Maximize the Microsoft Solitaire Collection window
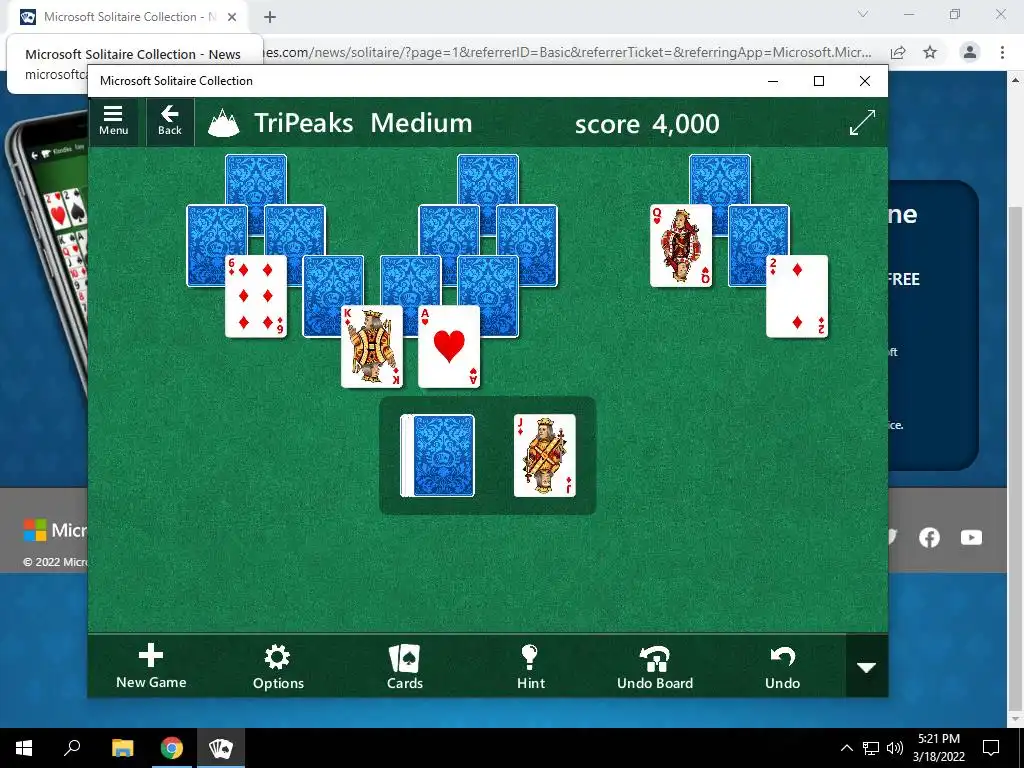This screenshot has width=1024, height=768. click(819, 81)
